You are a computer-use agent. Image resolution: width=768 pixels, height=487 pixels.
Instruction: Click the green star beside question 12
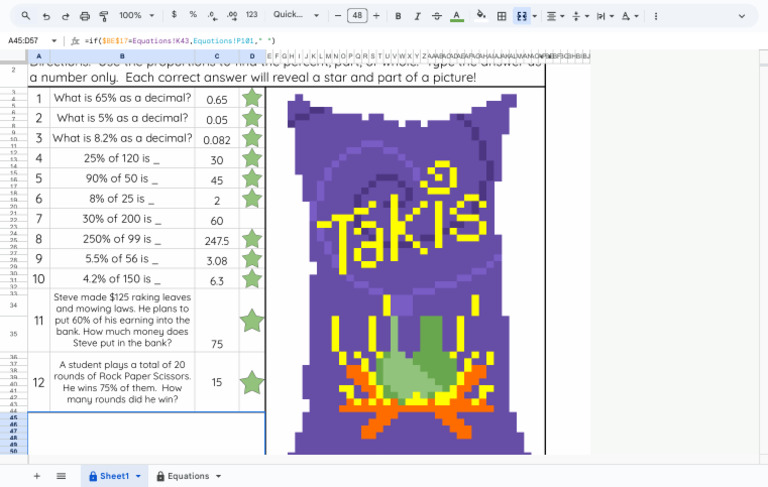252,382
